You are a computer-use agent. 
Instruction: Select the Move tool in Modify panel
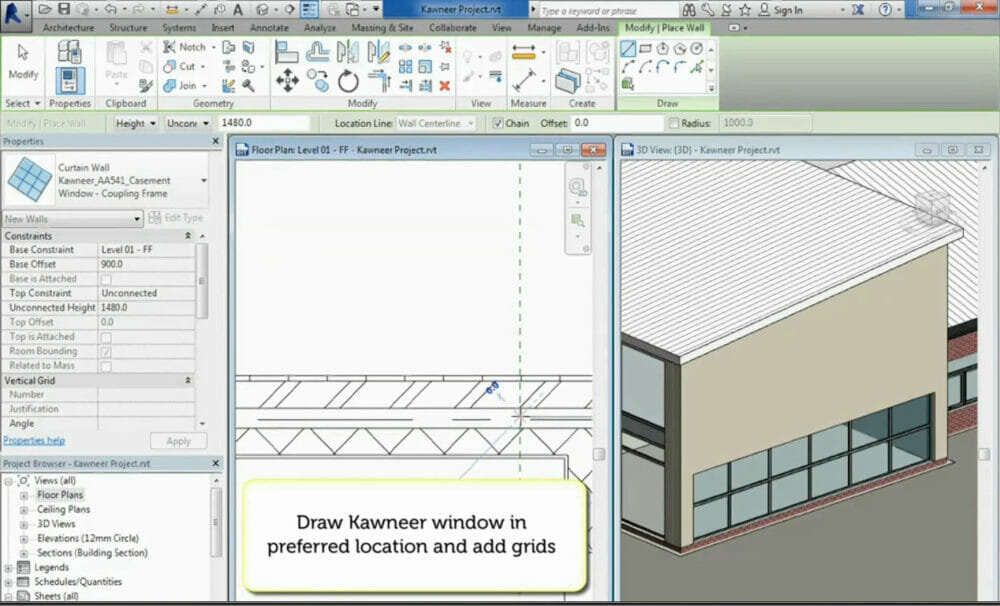pyautogui.click(x=288, y=81)
